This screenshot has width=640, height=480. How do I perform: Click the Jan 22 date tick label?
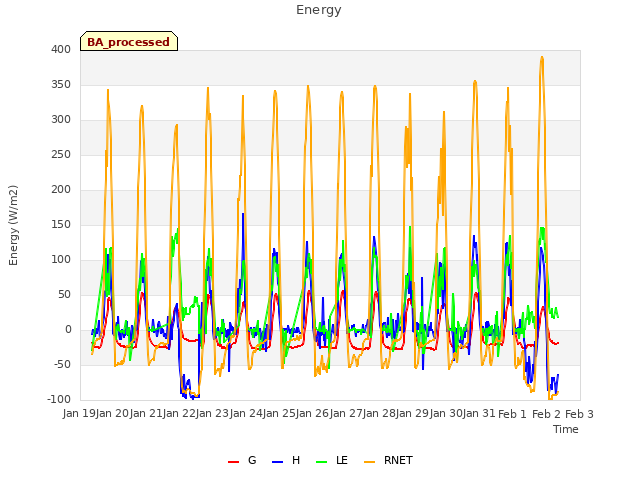pos(179,414)
